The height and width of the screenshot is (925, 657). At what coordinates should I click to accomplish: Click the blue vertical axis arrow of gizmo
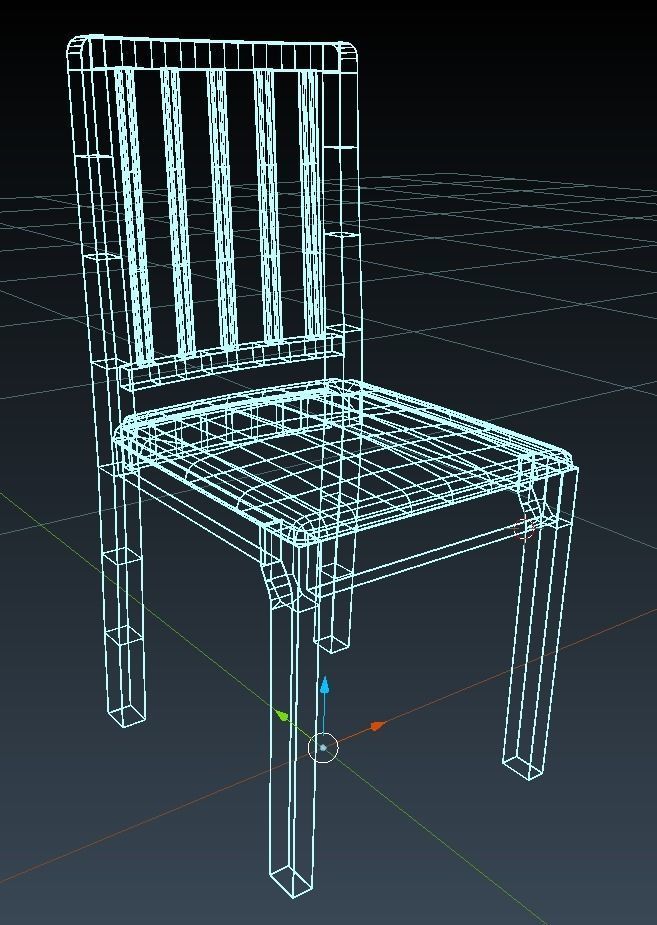pyautogui.click(x=324, y=687)
